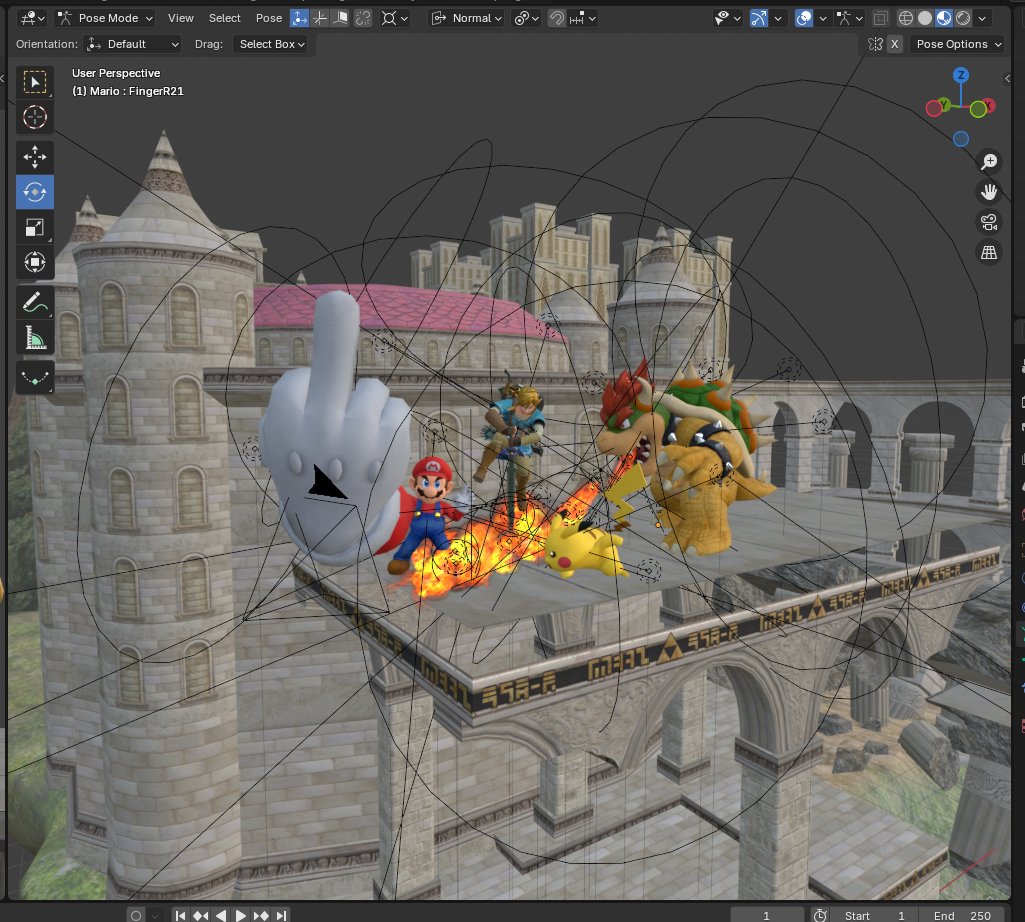1025x922 pixels.
Task: Toggle snapping magnet icon
Action: pyautogui.click(x=556, y=18)
